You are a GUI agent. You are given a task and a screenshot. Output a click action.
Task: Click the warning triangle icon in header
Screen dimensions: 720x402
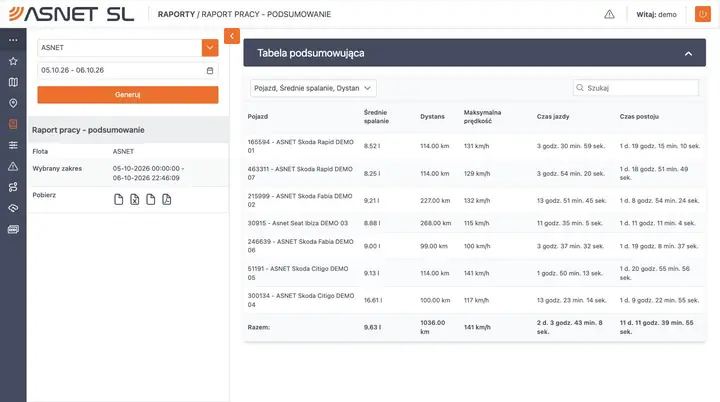click(x=609, y=14)
